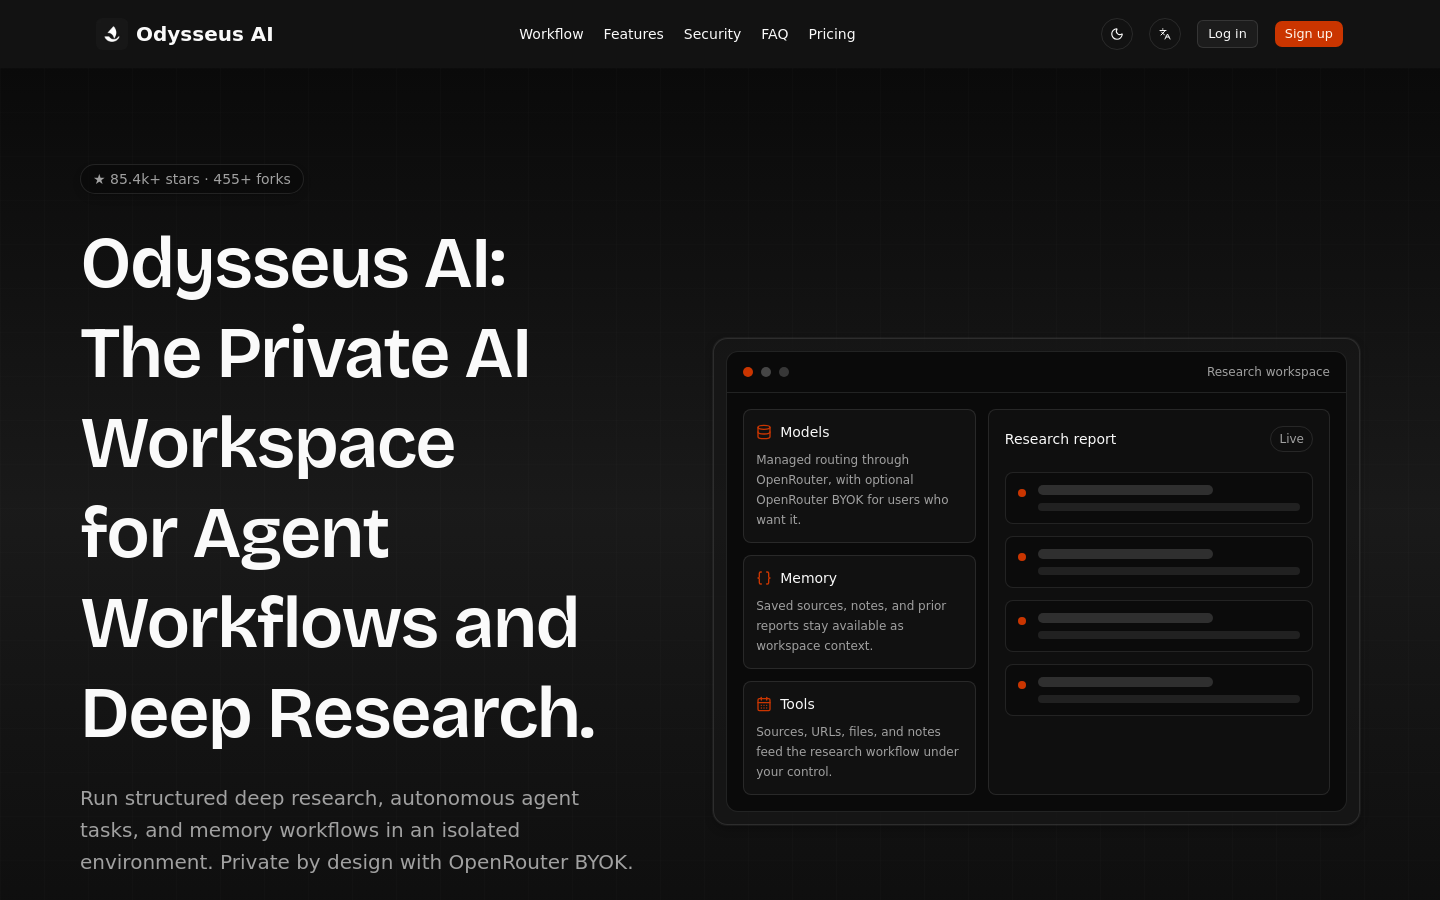This screenshot has height=900, width=1440.
Task: Click the 'Run structured deep research' paragraph
Action: coord(357,830)
